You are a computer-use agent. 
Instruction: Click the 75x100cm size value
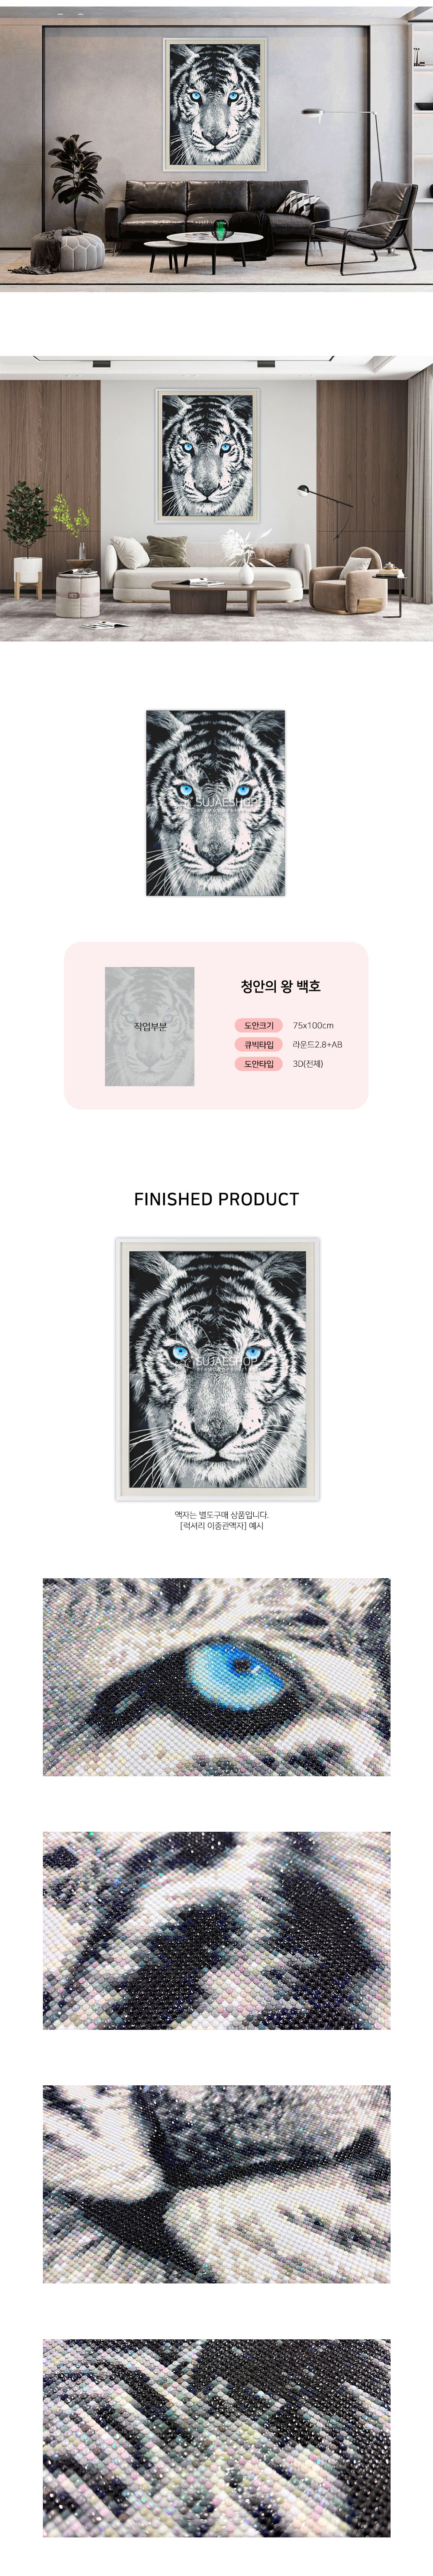pyautogui.click(x=313, y=1025)
